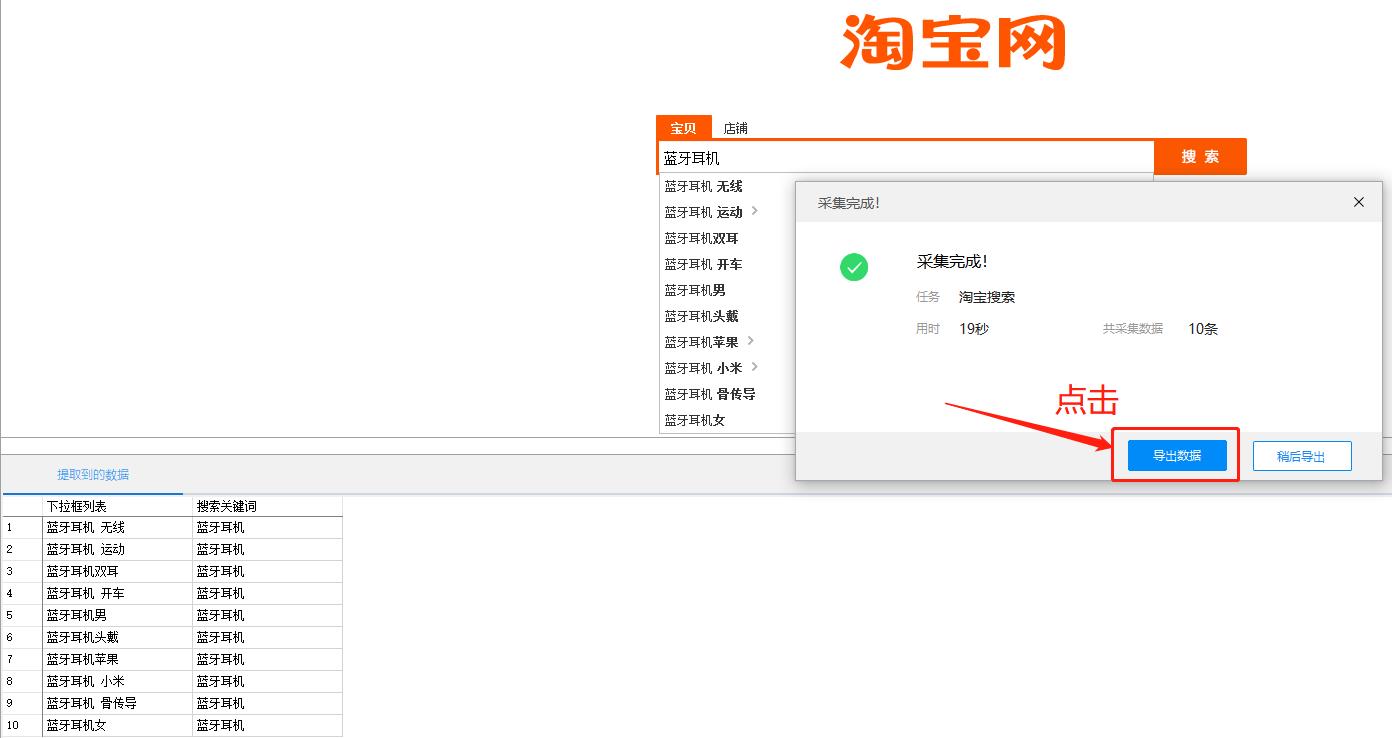This screenshot has width=1392, height=738.
Task: Expand the 蓝牙耳机苹果 suggestion arrow
Action: pyautogui.click(x=751, y=342)
